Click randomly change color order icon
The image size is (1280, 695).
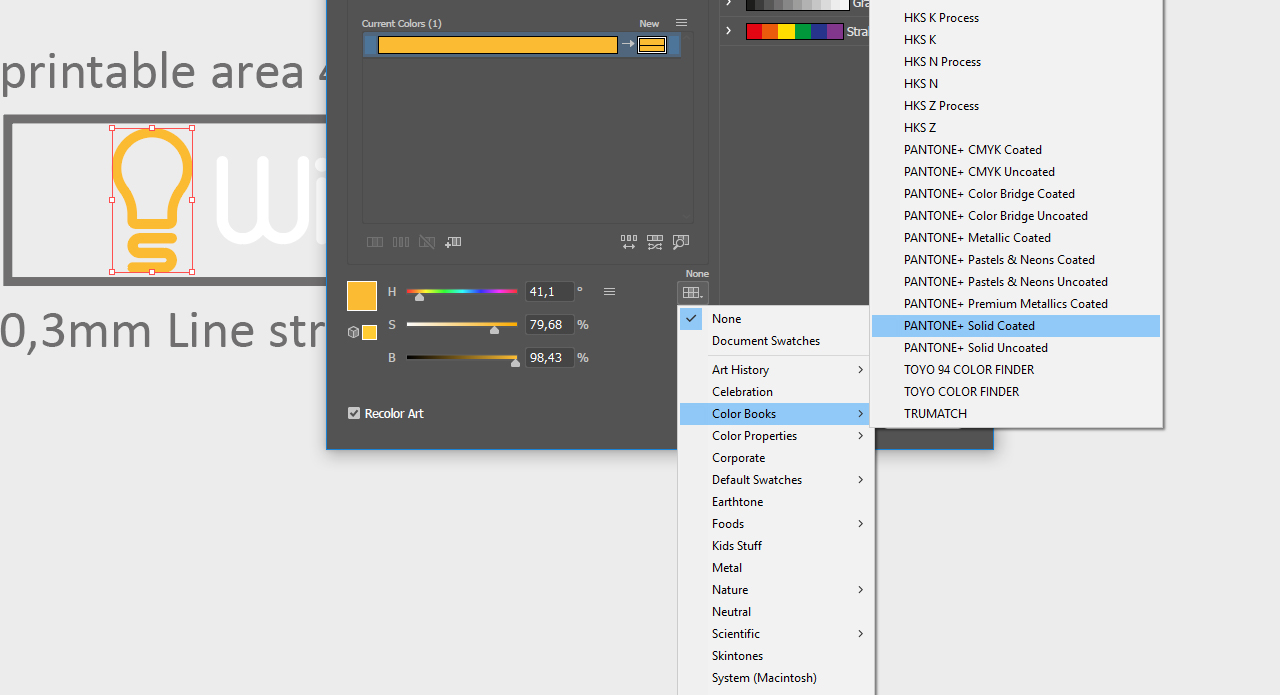click(628, 242)
